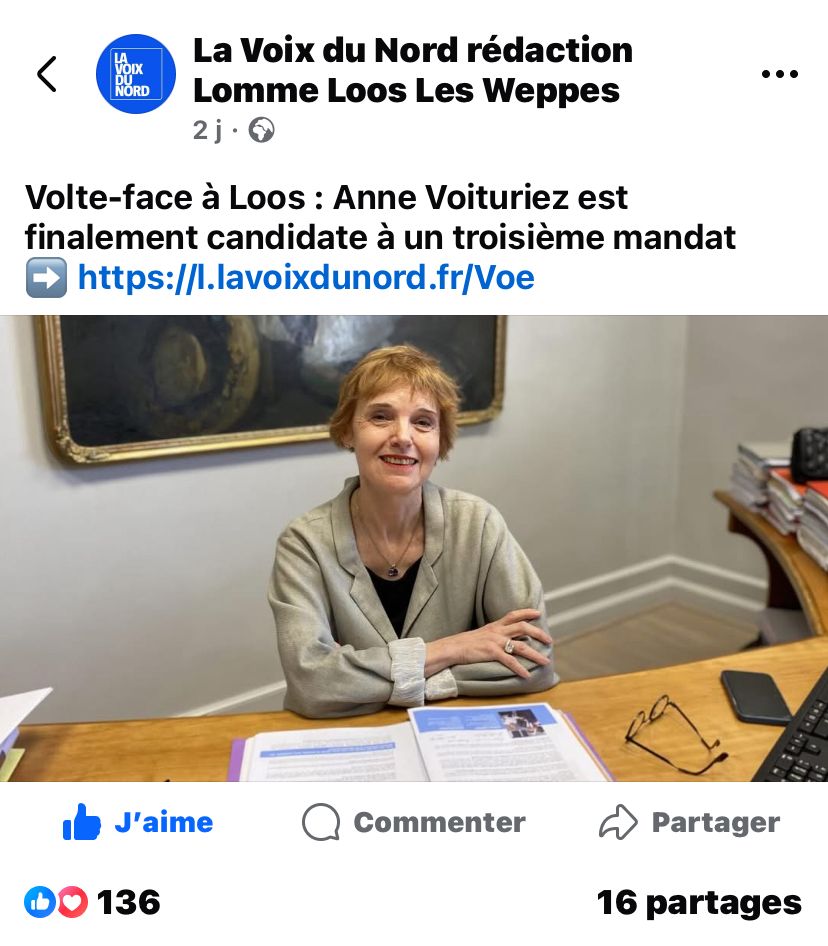Open the La Voix du Nord profile logo
The image size is (828, 946).
(136, 74)
